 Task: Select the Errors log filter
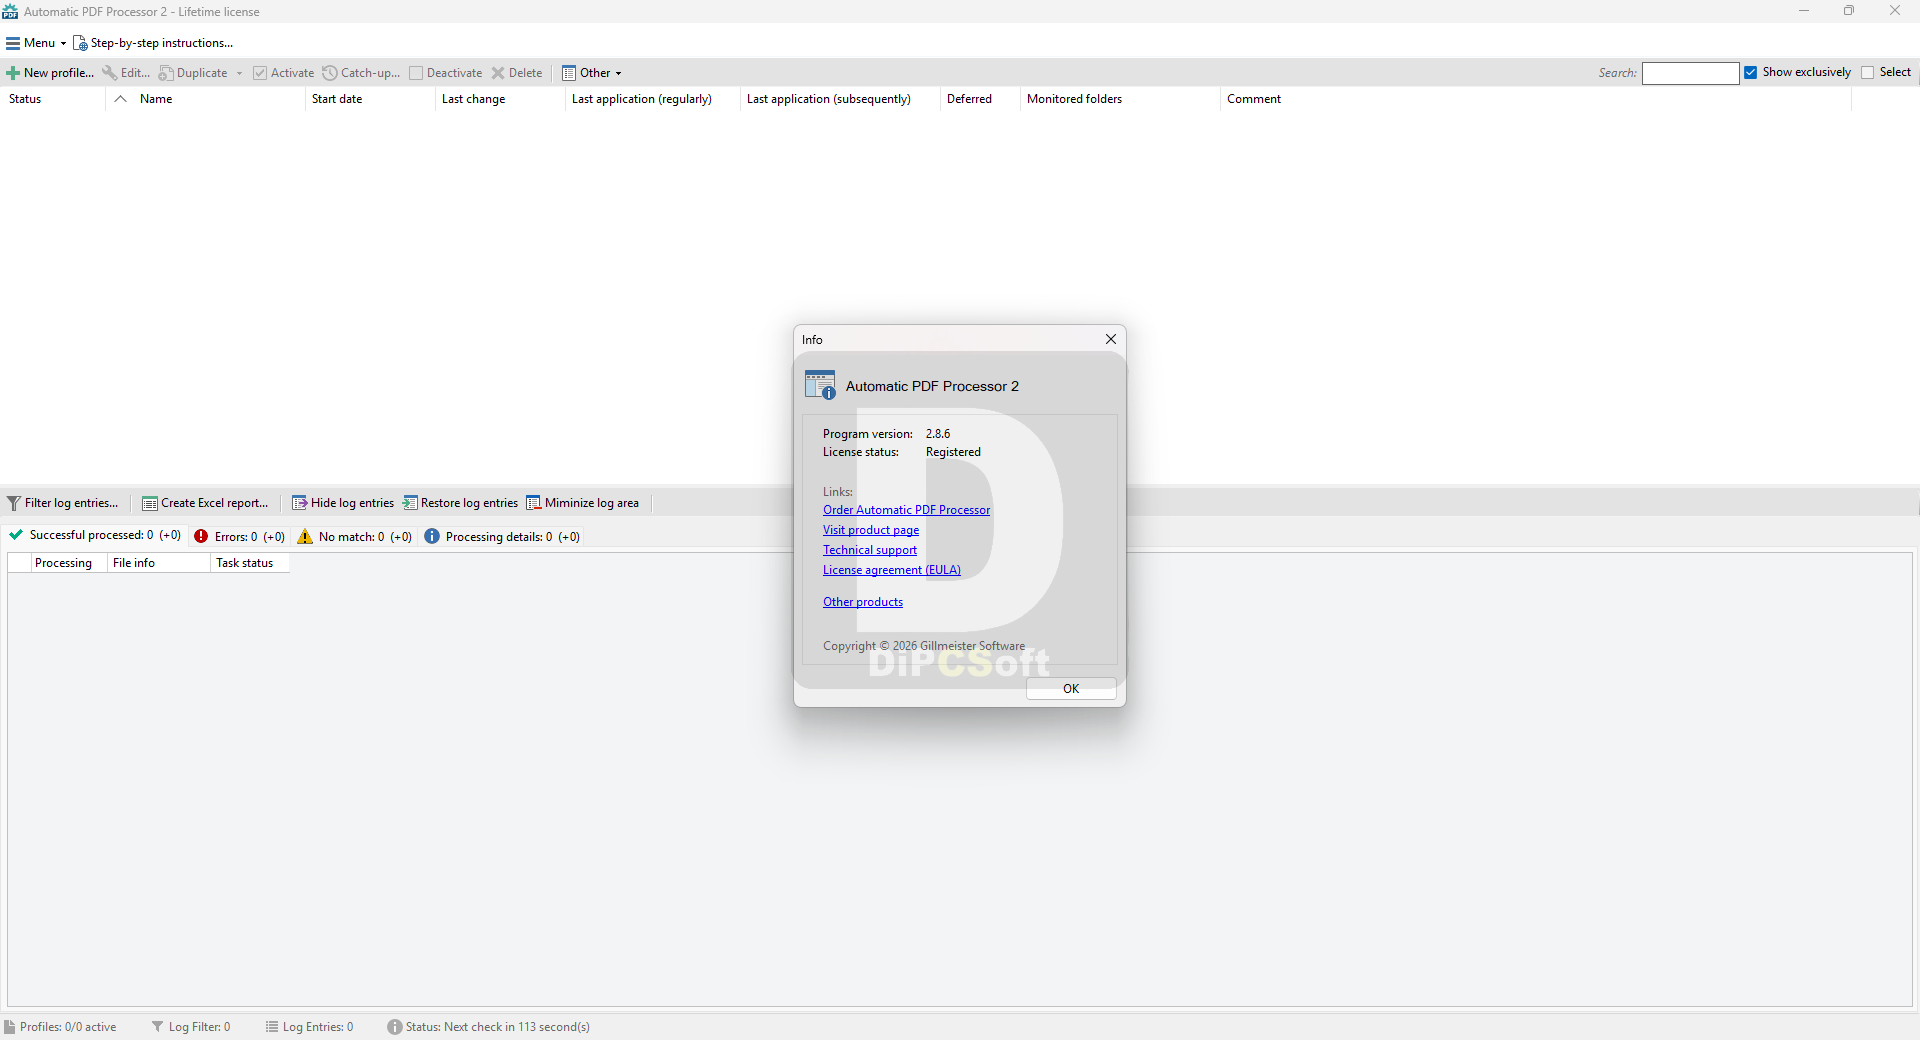[x=240, y=537]
